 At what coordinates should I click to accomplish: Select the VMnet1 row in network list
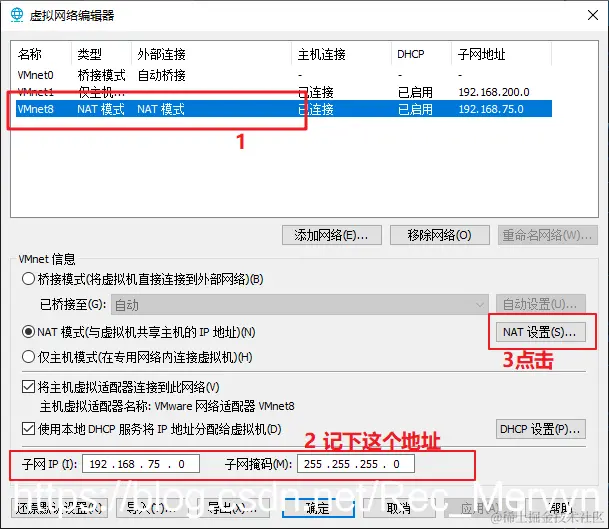(x=284, y=92)
